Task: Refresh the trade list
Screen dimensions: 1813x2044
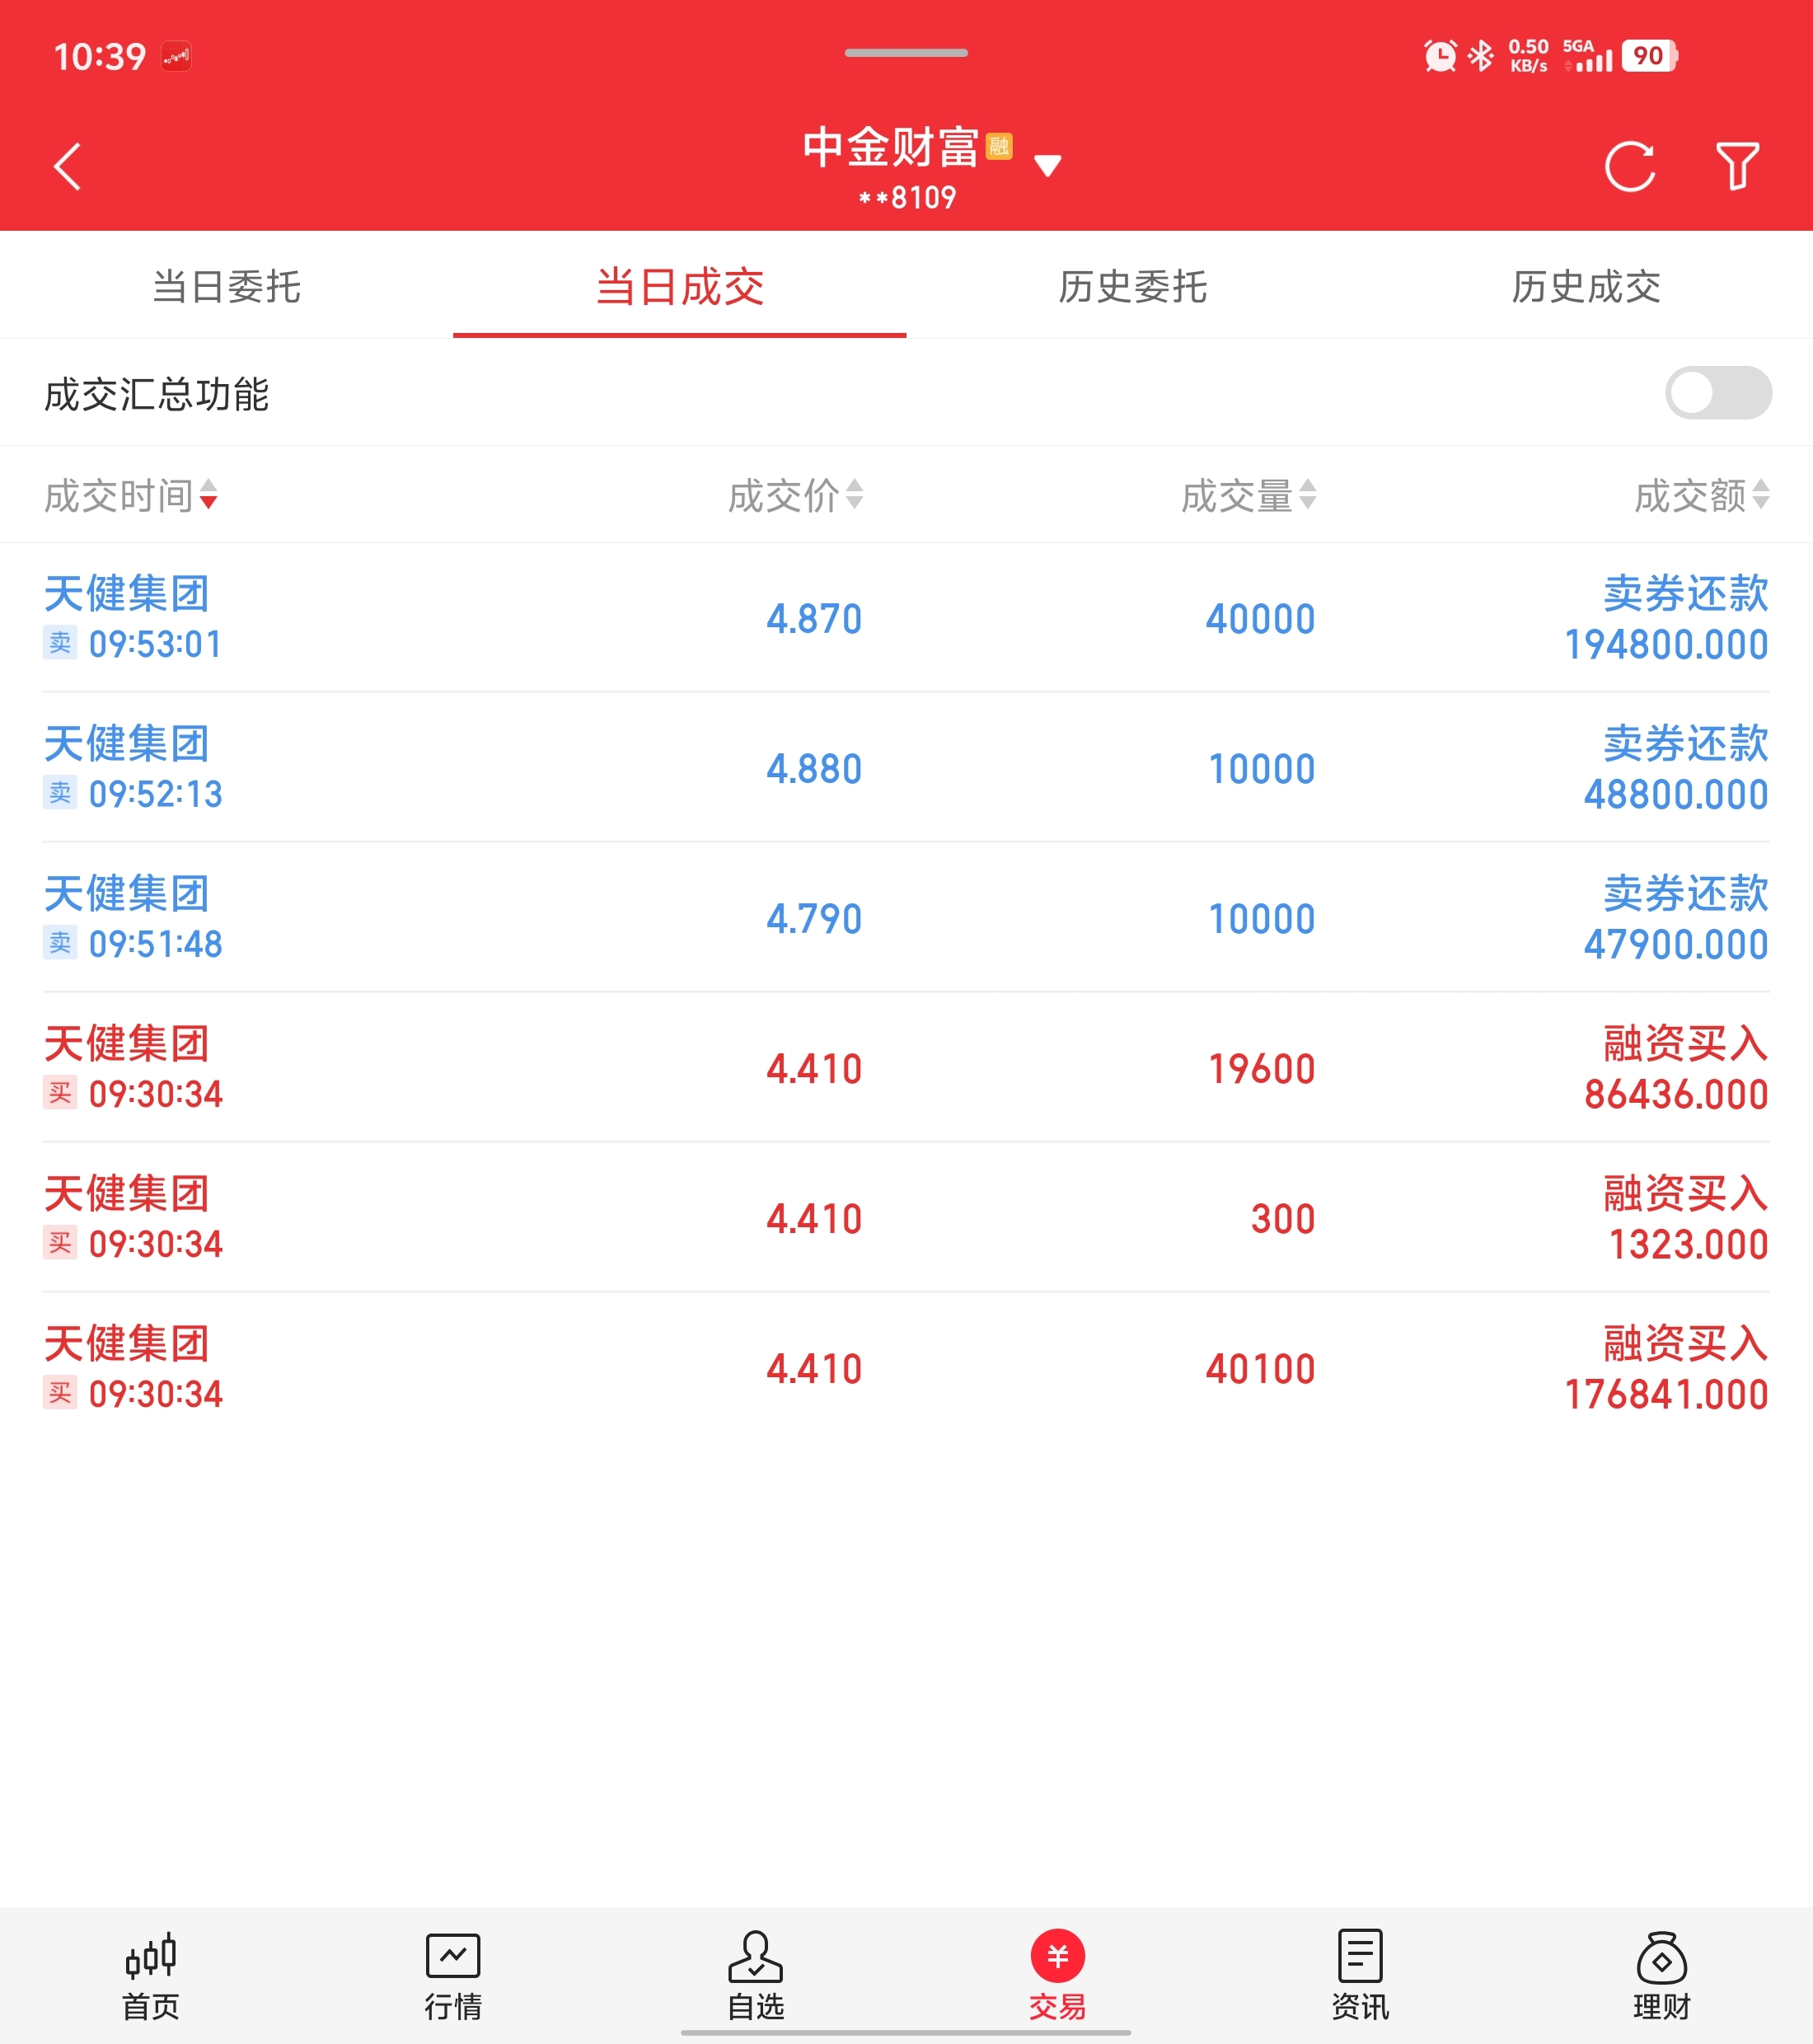Action: tap(1630, 166)
